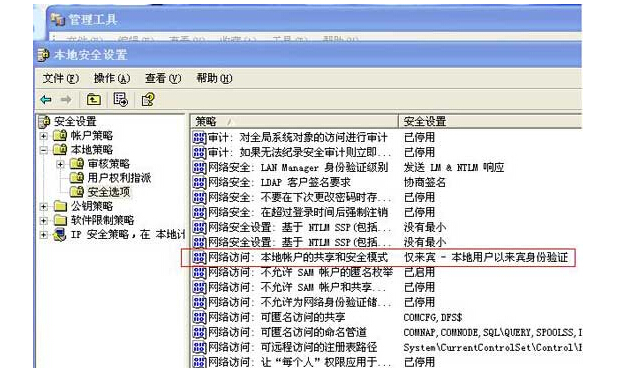Open the 文件(F) menu

click(60, 78)
